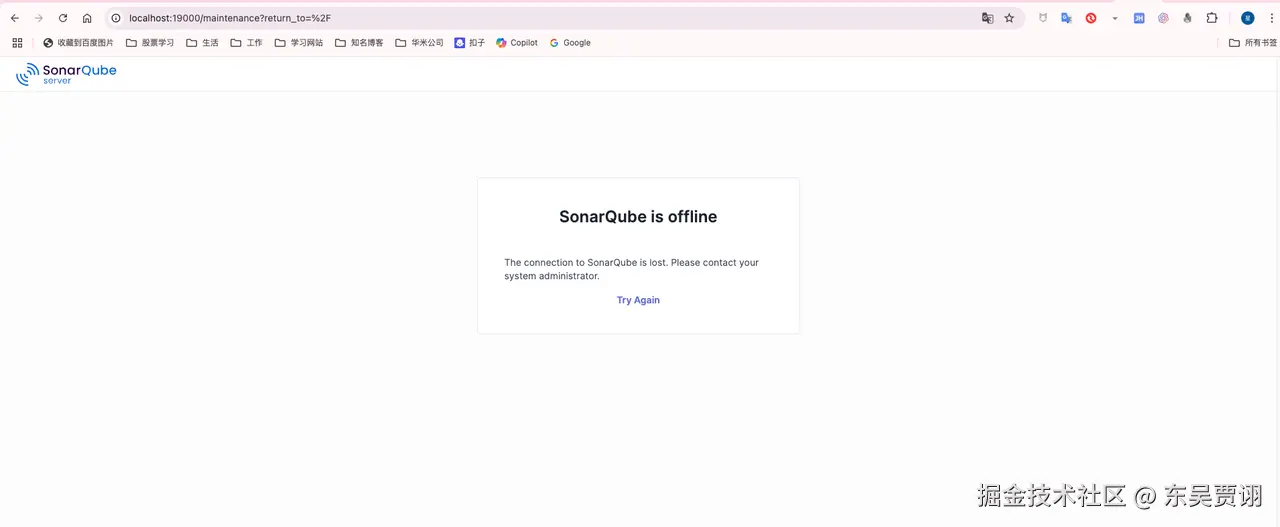Open the 收藏到百度图片 bookmark
The width and height of the screenshot is (1280, 527).
pos(78,43)
